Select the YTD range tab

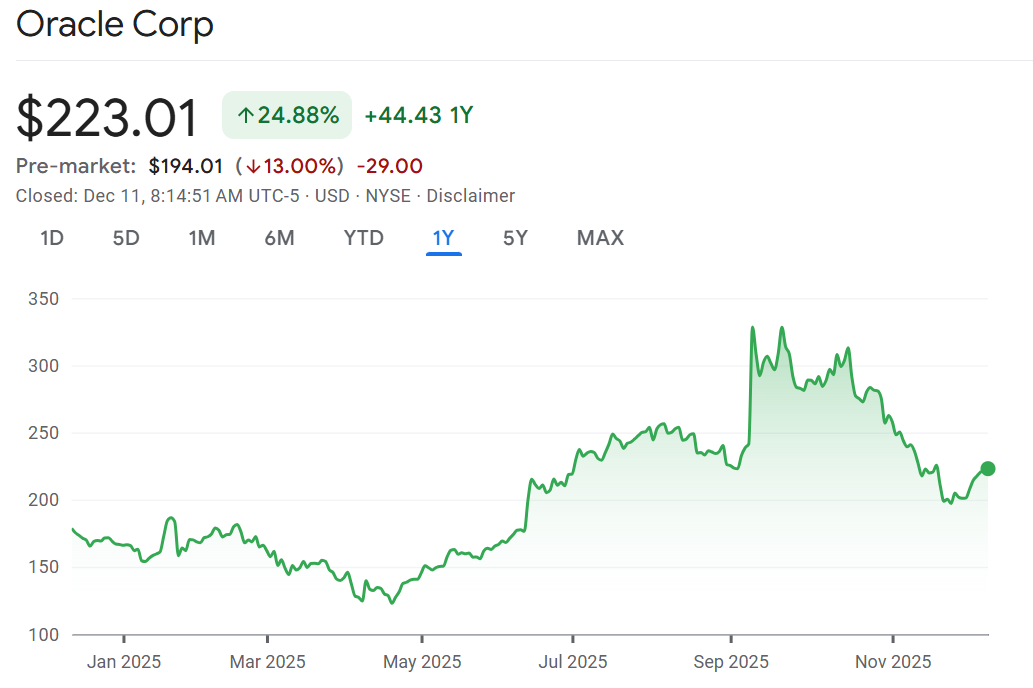(363, 238)
